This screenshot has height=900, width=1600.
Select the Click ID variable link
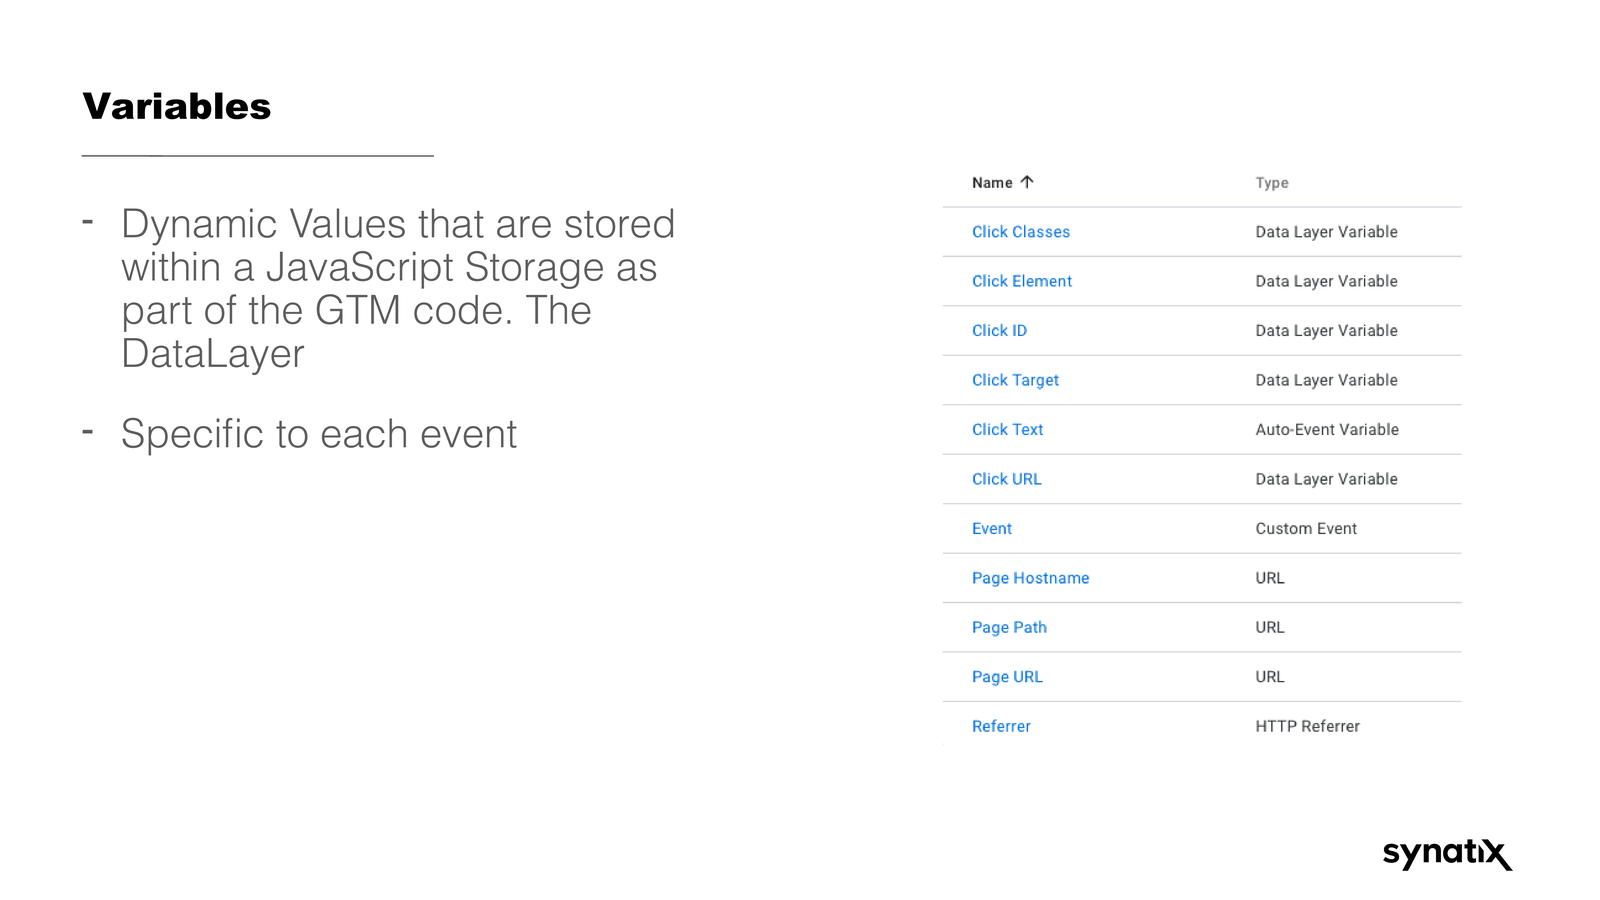tap(999, 331)
